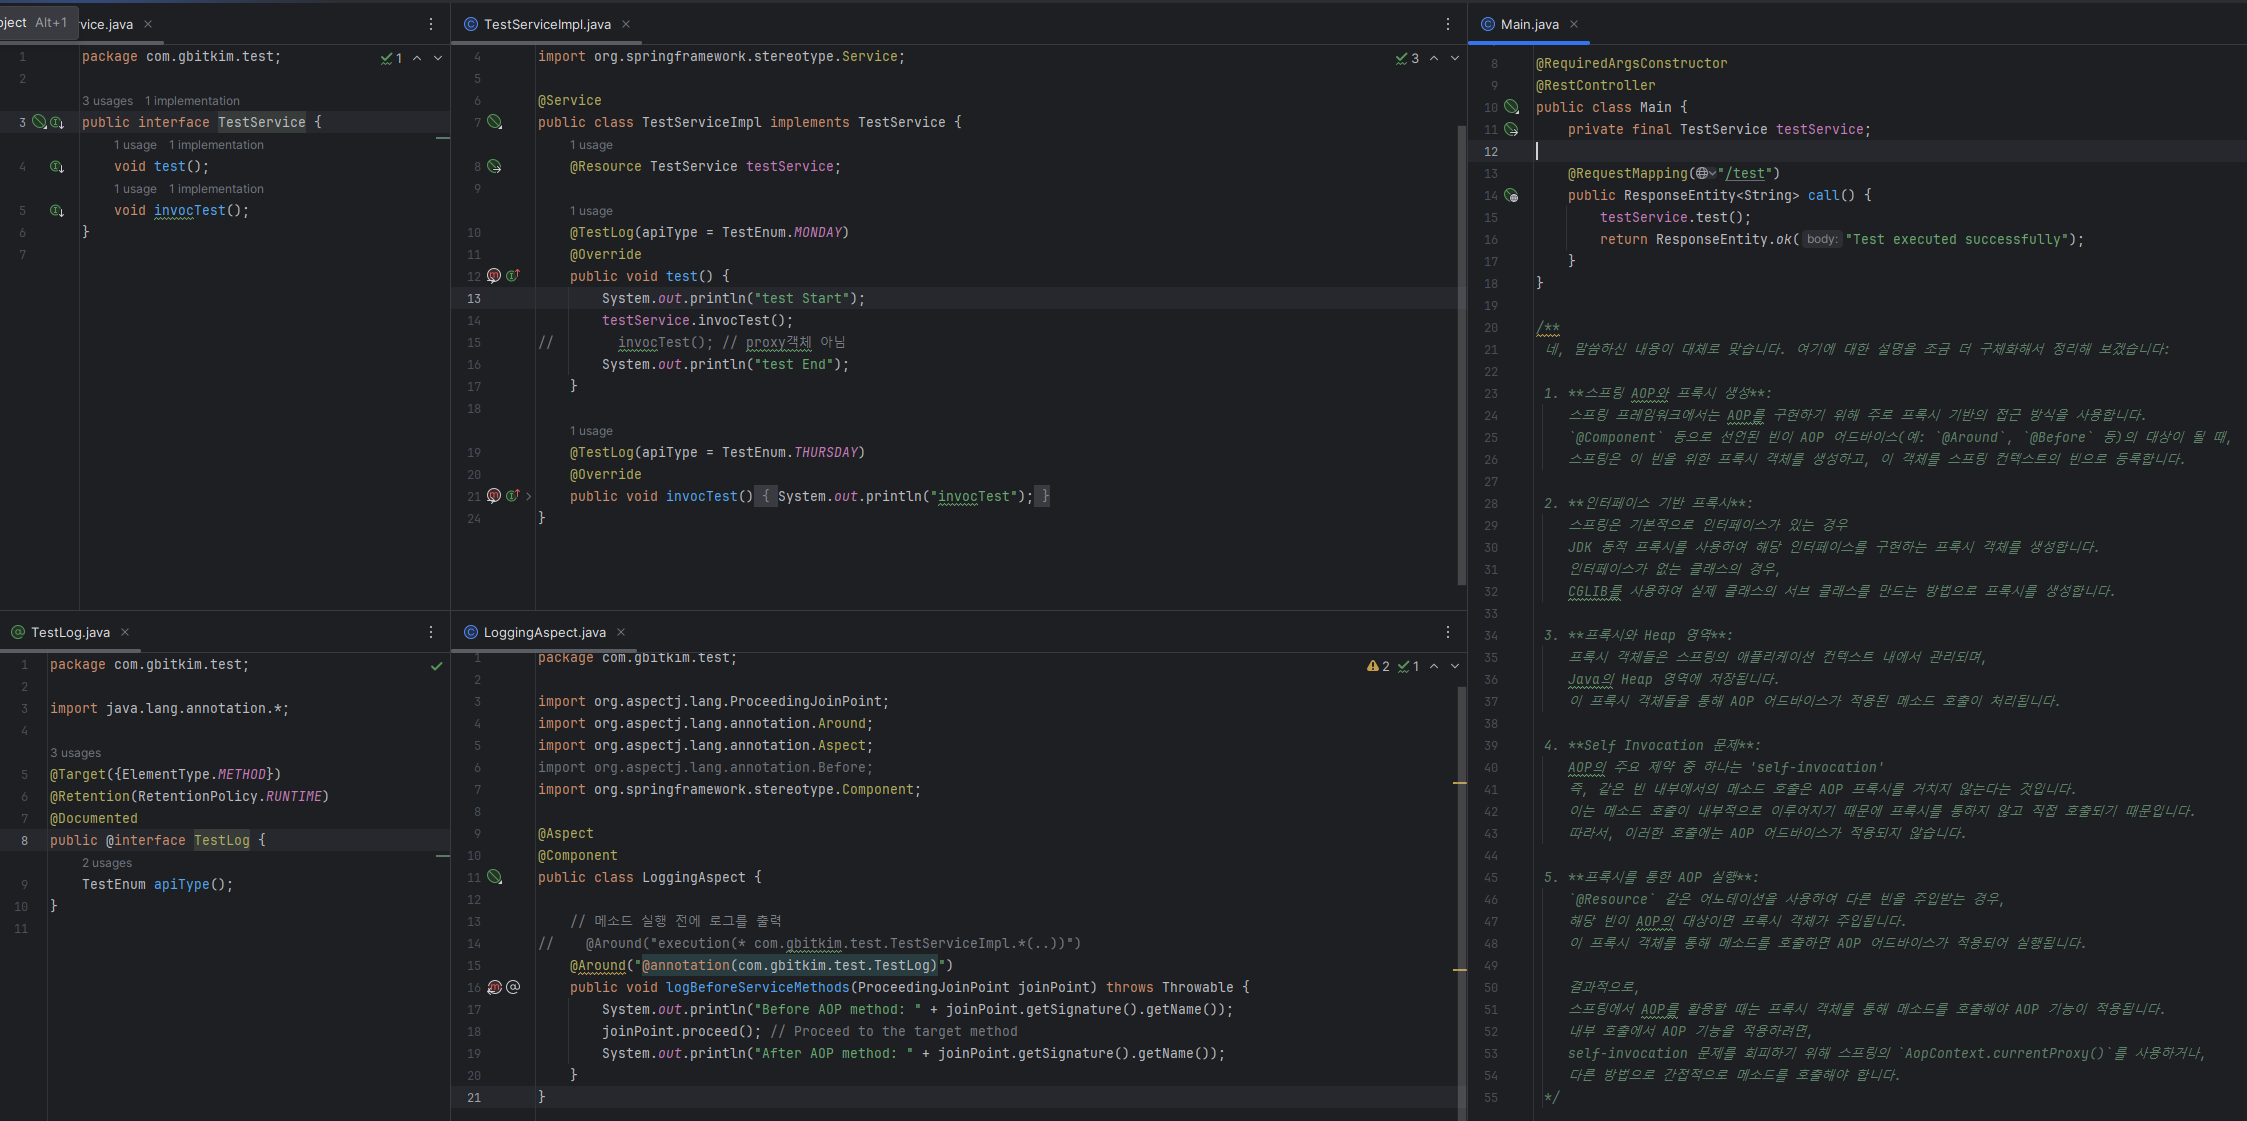Switch to the LoggingAspect.java tab

pos(544,632)
